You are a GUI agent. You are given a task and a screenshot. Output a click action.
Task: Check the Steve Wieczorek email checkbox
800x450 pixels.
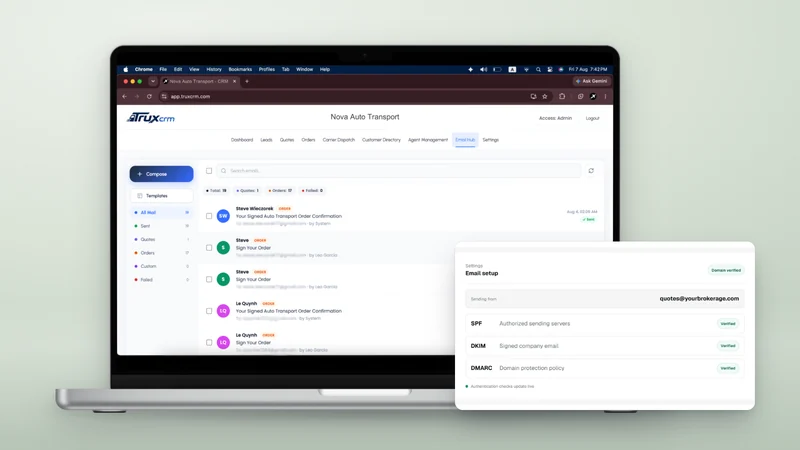pyautogui.click(x=209, y=216)
